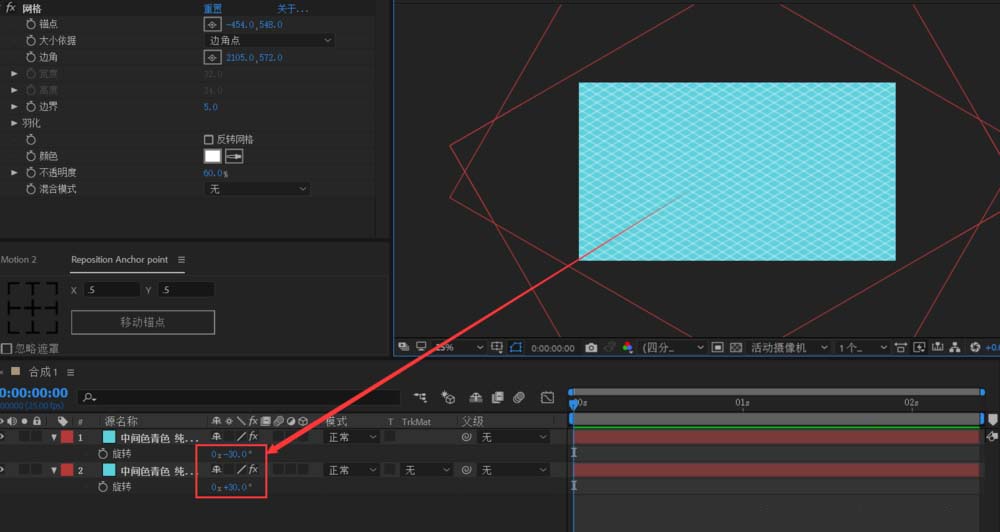This screenshot has height=532, width=1000.
Task: Open composition mini-flowchart in timeline
Action: tap(420, 397)
